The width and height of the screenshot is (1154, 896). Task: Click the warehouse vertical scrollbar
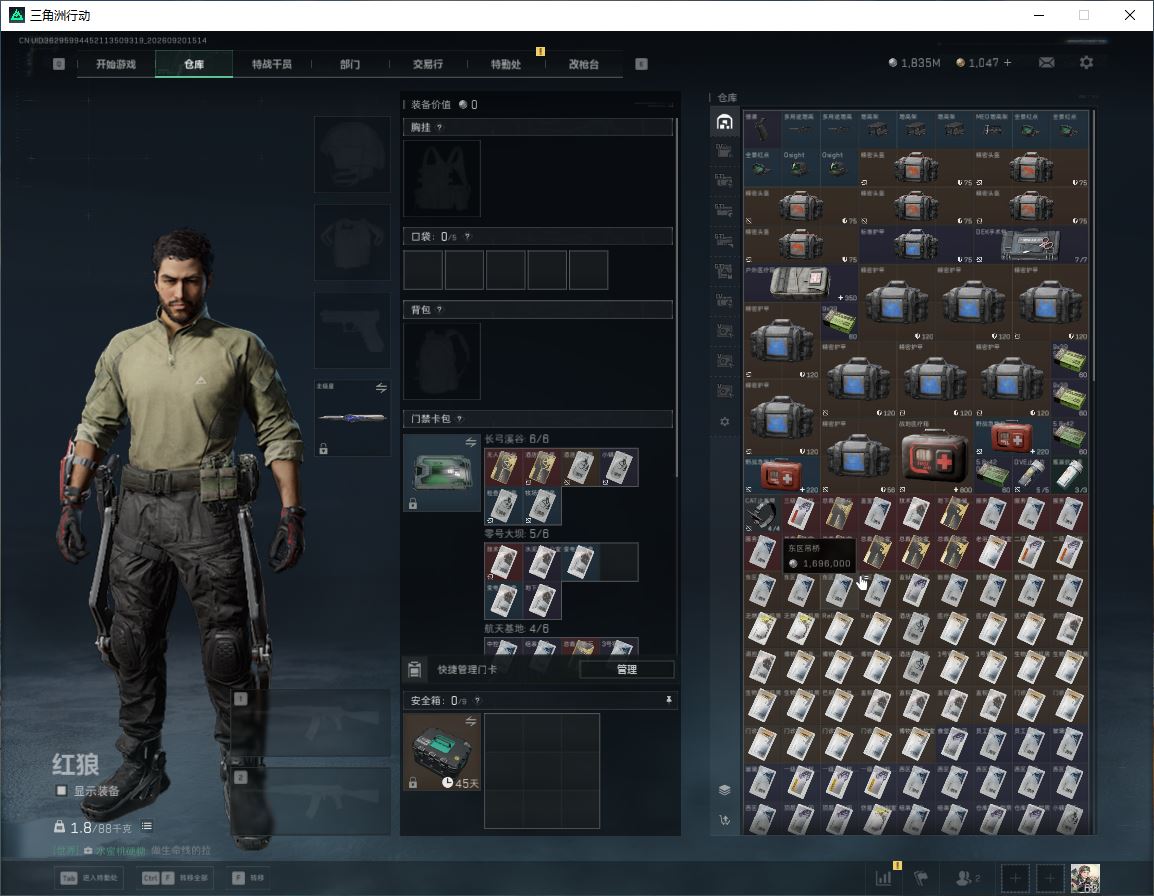tap(1094, 246)
